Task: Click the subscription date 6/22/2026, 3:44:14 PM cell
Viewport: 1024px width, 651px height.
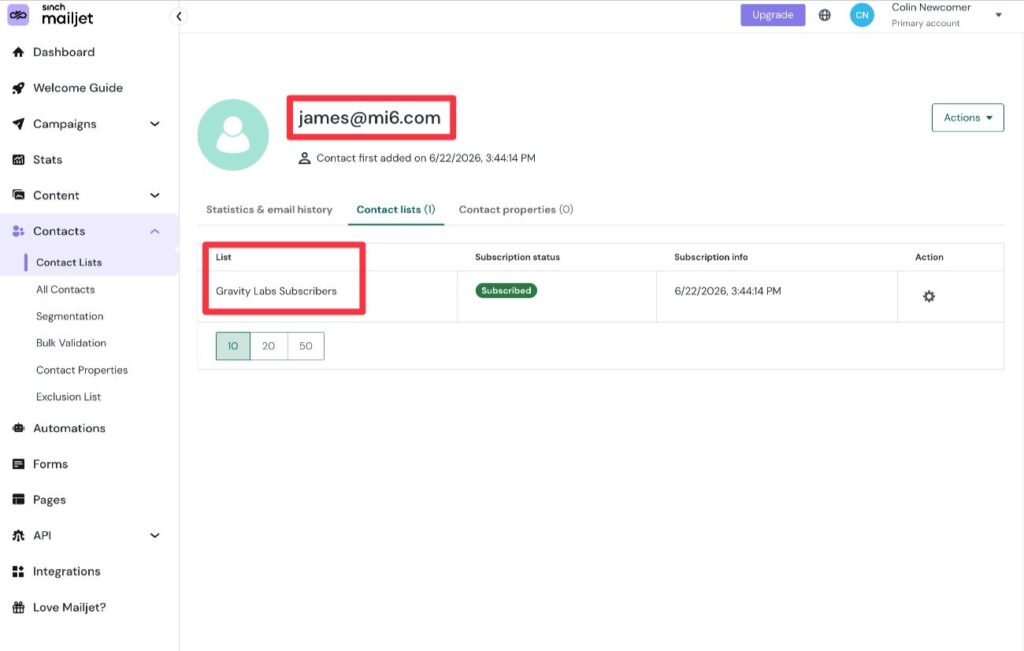Action: tap(728, 291)
